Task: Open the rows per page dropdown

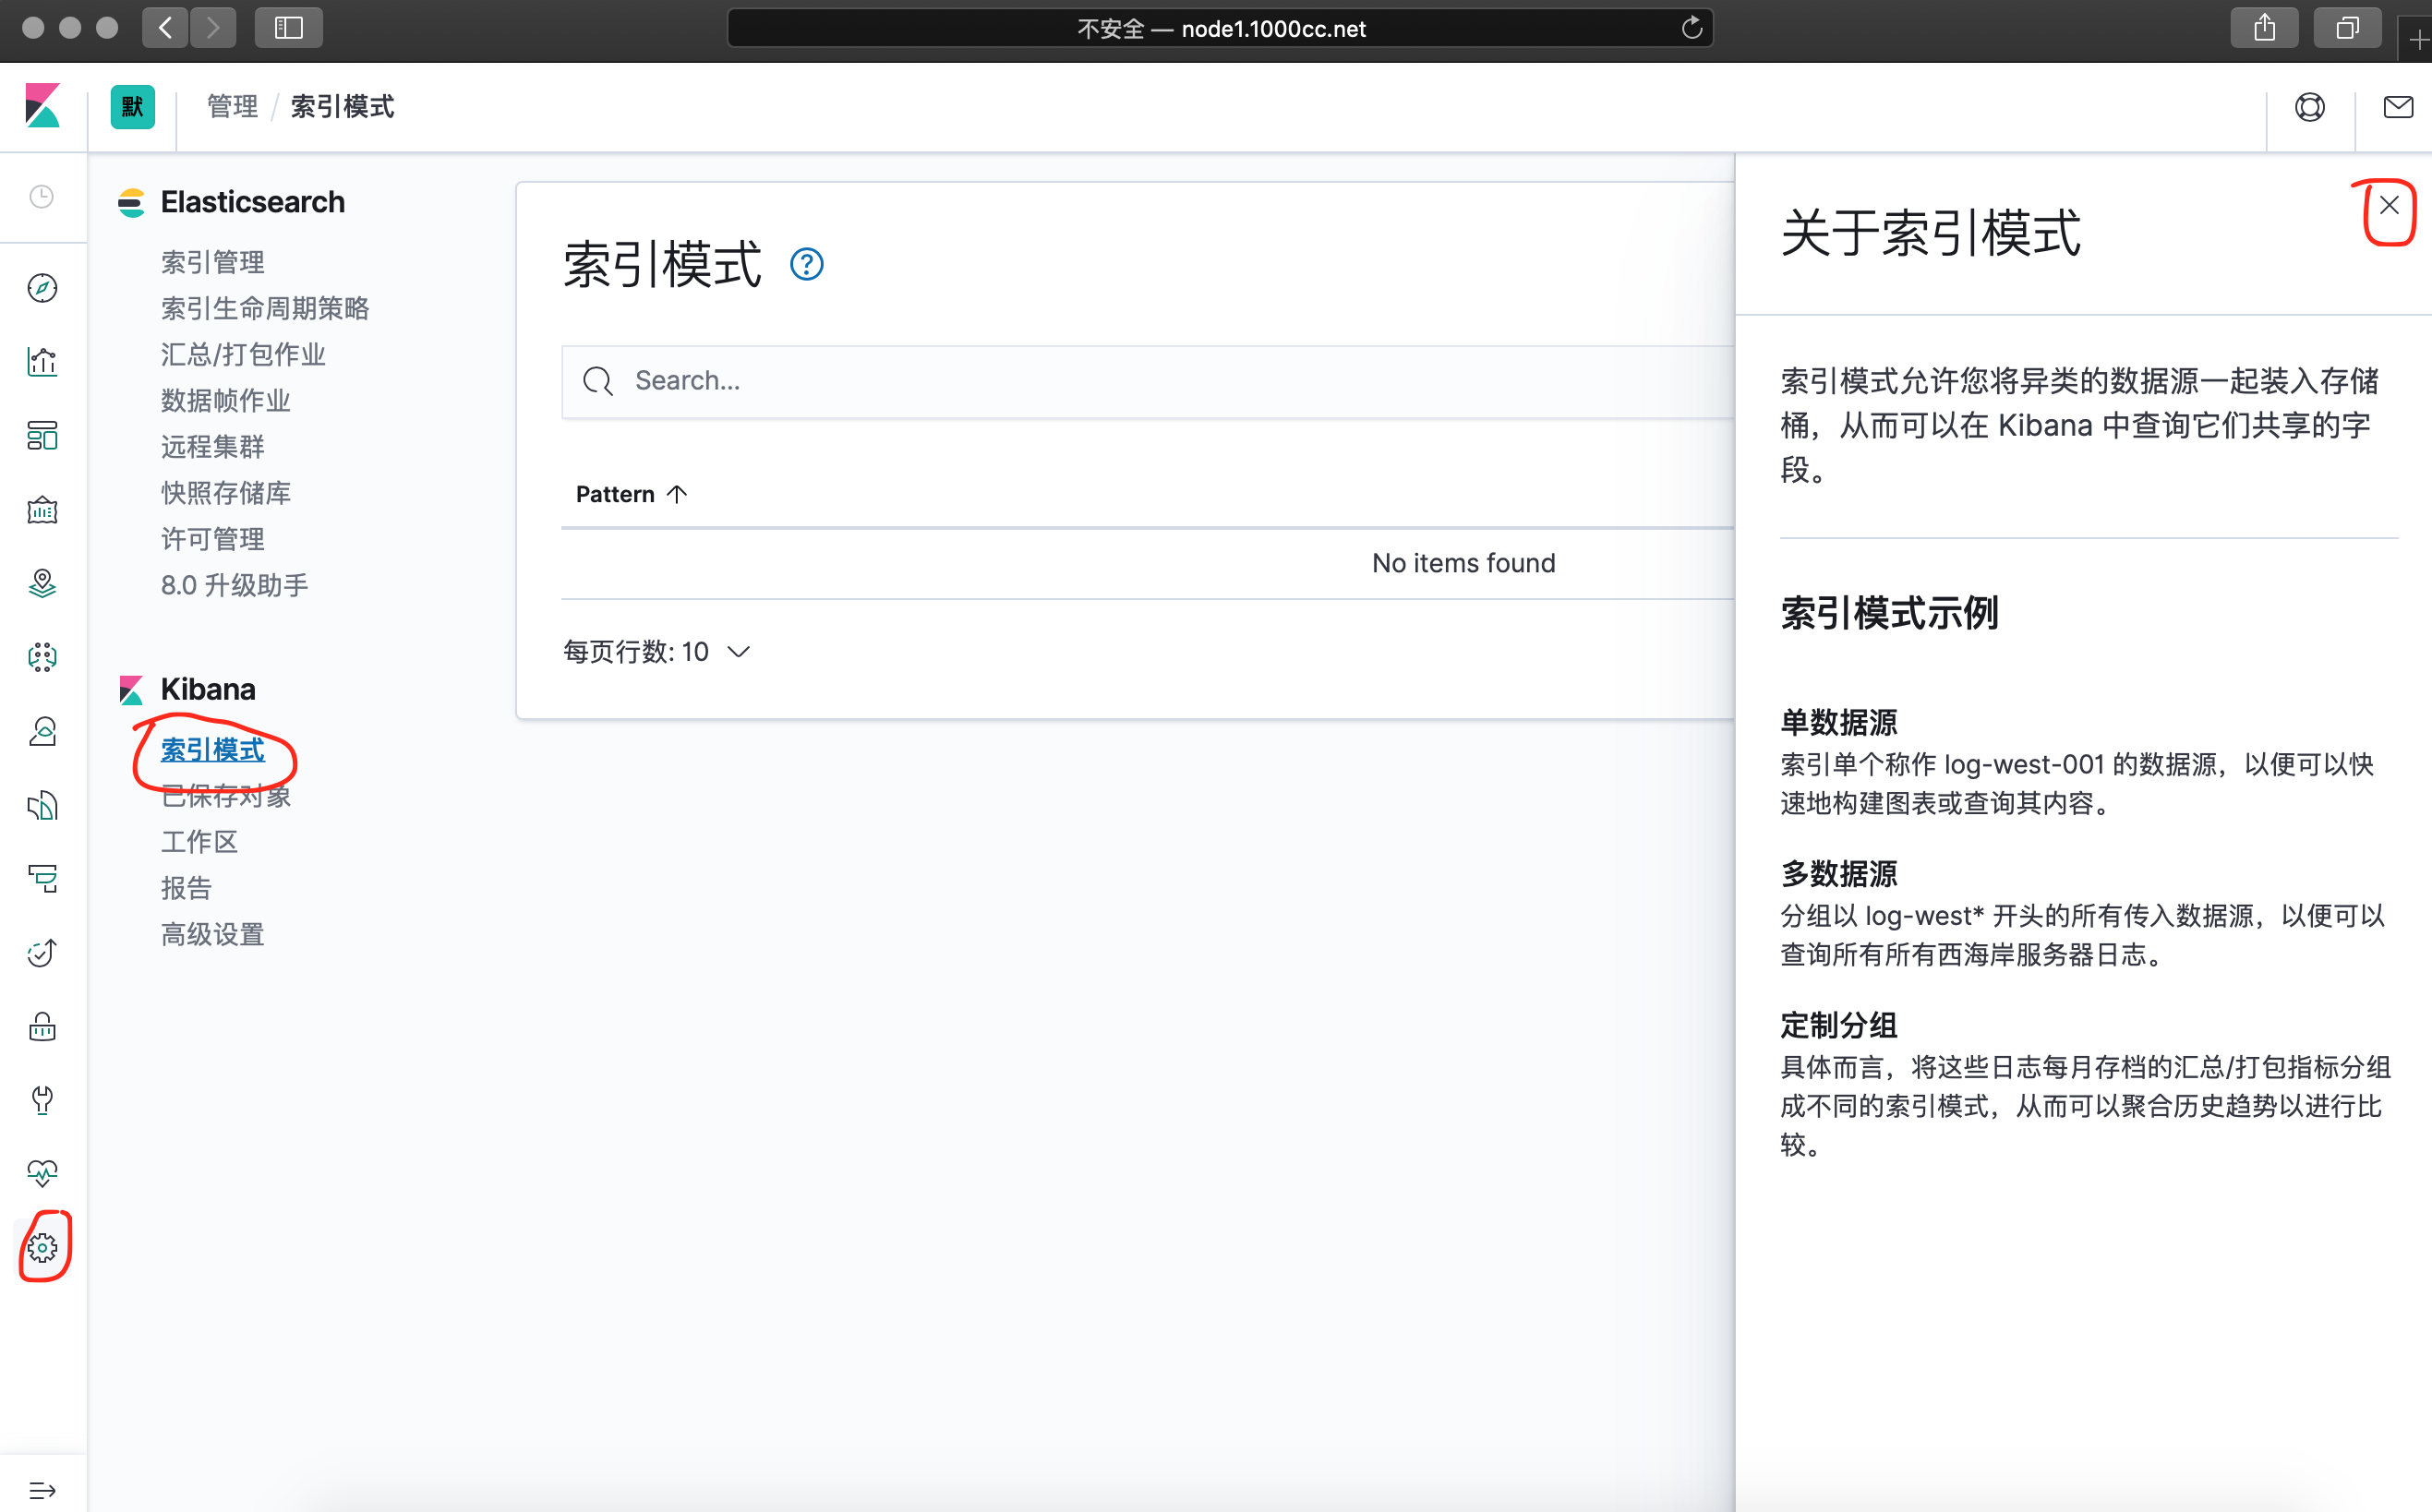Action: pyautogui.click(x=657, y=652)
